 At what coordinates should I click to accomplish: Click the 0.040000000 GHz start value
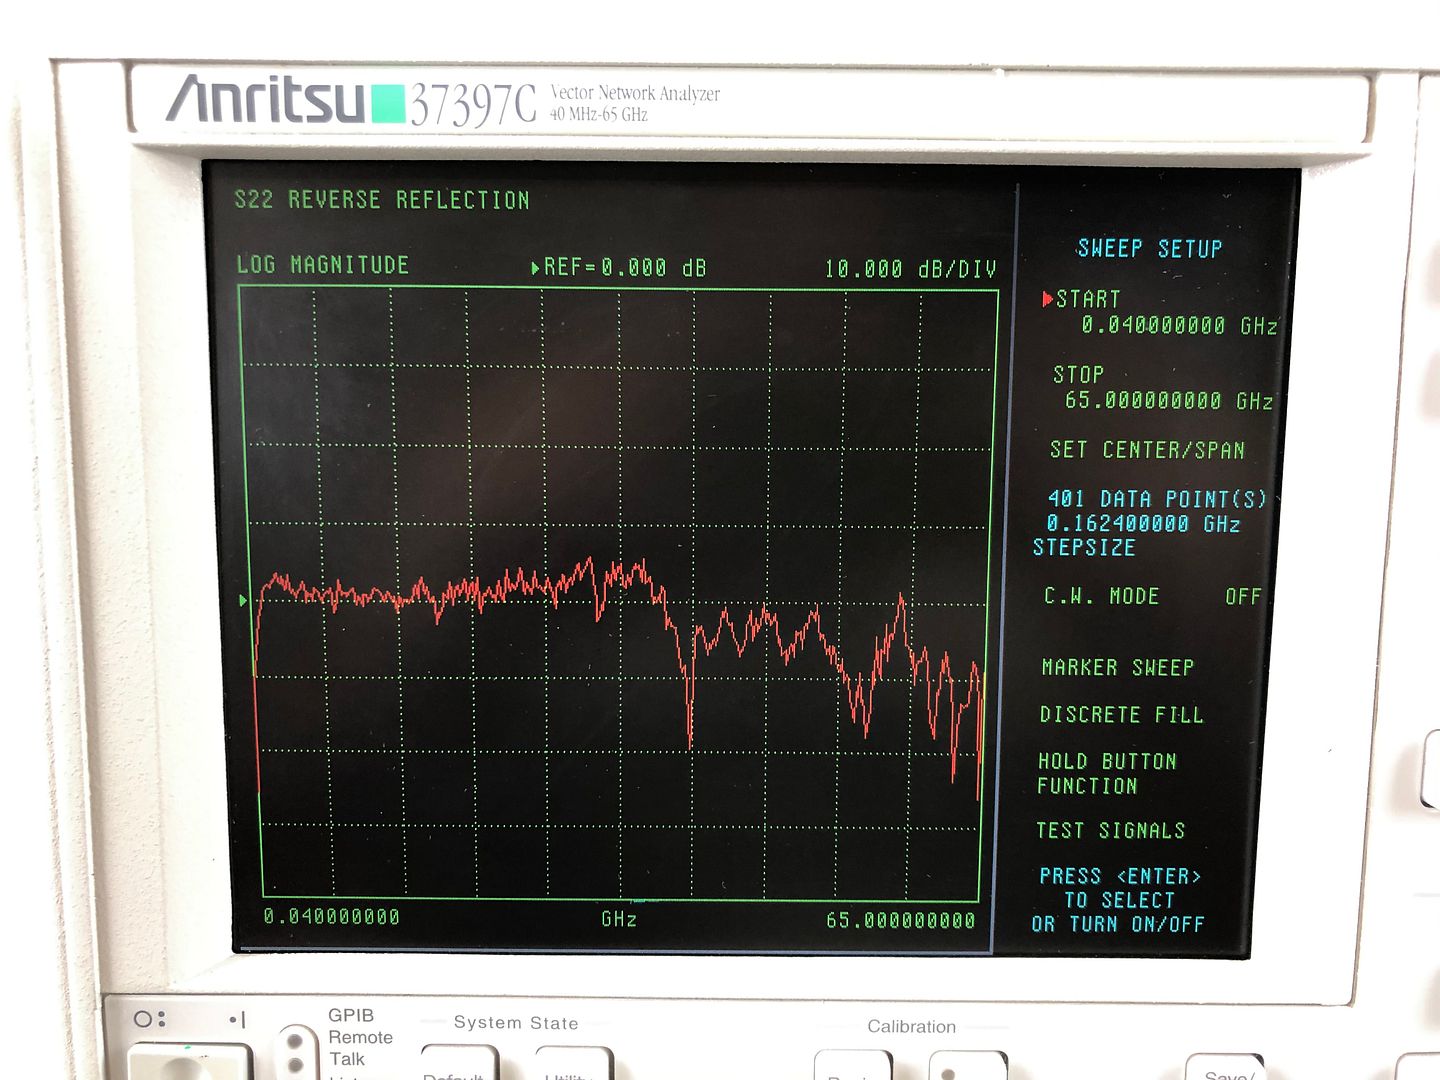click(x=1179, y=325)
